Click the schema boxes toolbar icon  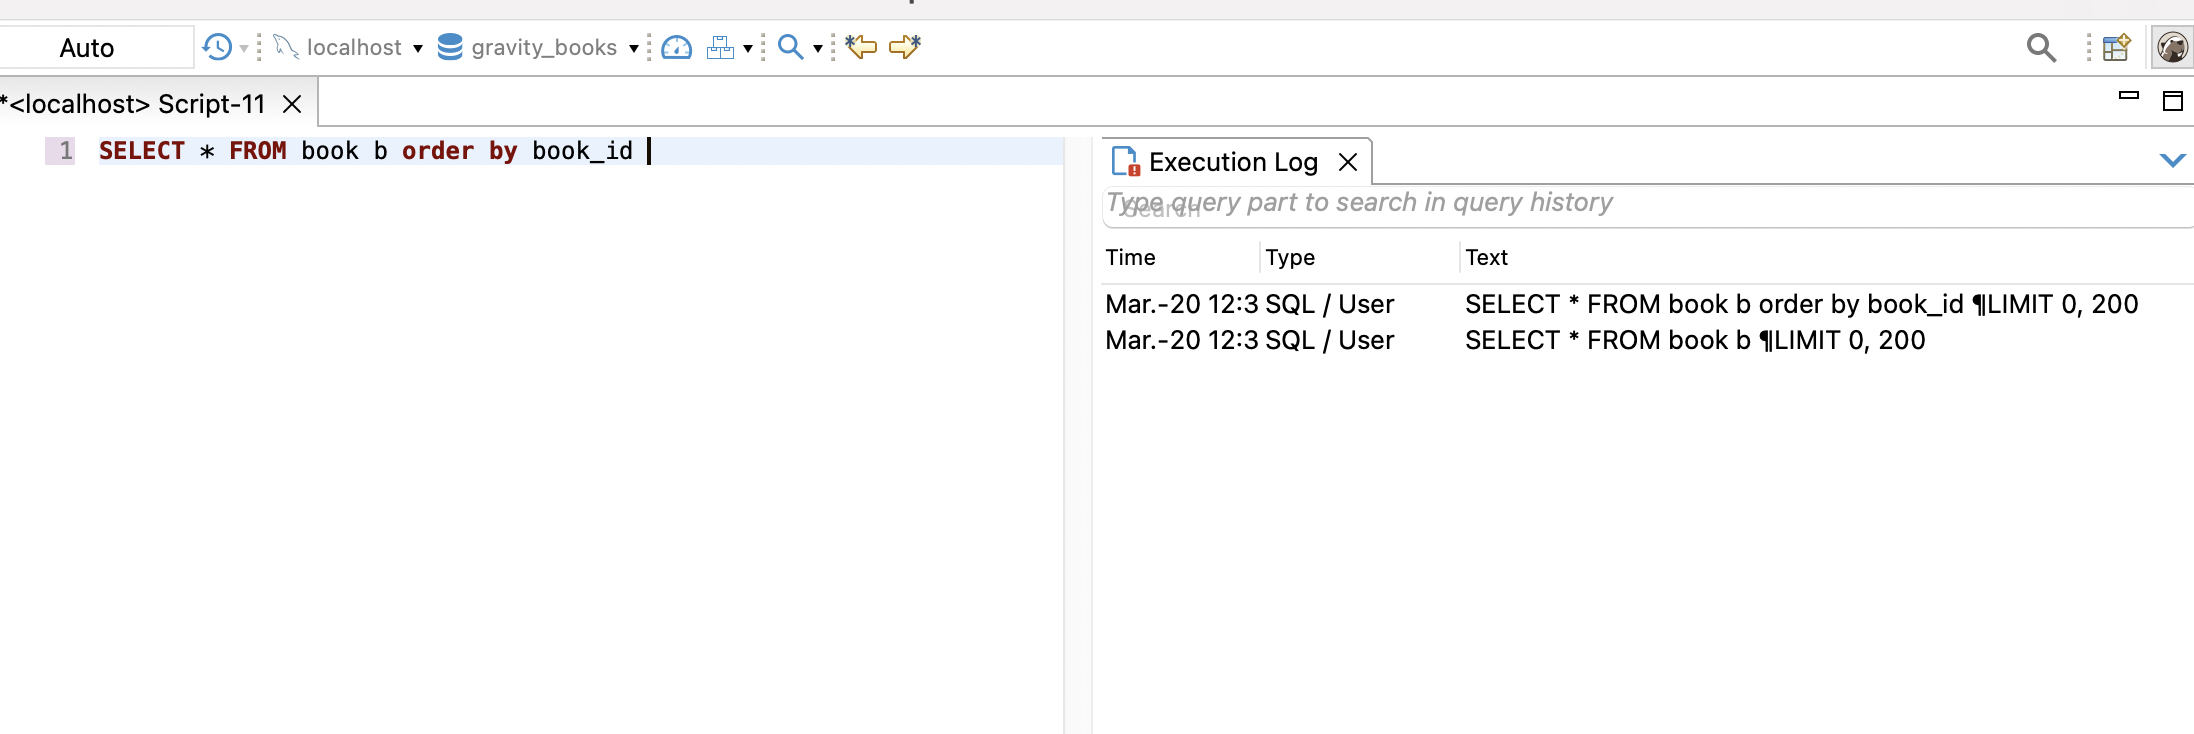tap(720, 47)
